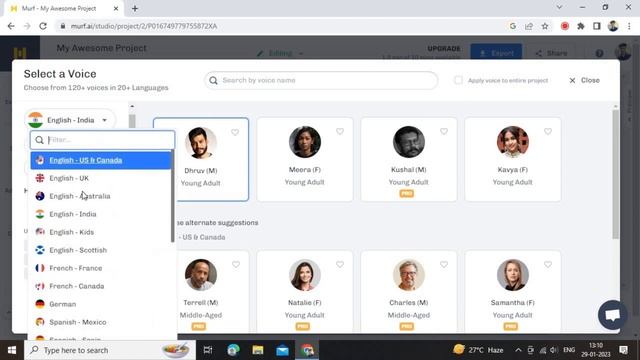Select English - UK language
640x360 pixels.
click(101, 178)
